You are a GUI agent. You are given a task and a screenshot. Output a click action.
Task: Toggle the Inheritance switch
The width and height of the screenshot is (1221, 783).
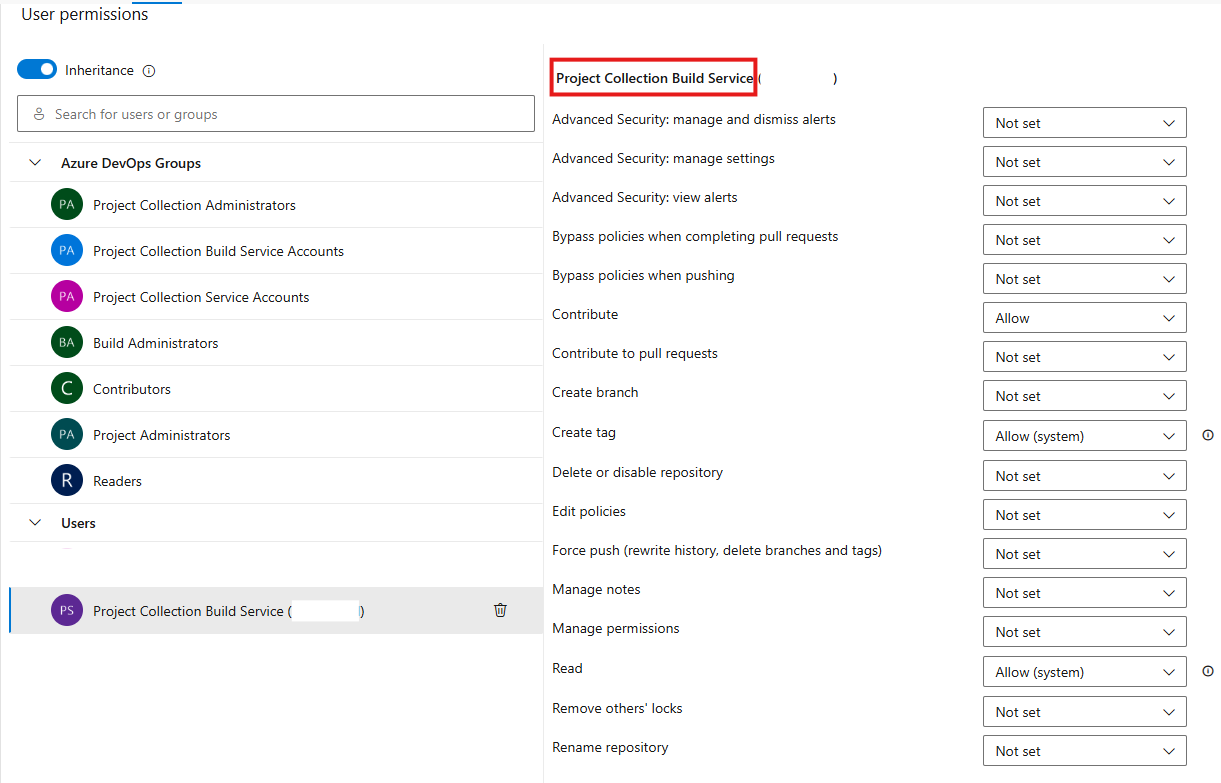[x=37, y=70]
